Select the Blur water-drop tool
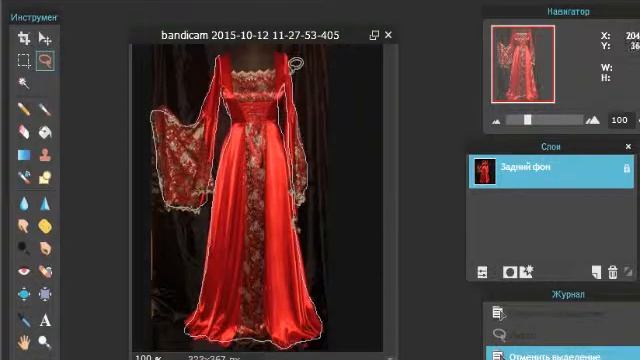The width and height of the screenshot is (640, 360). pyautogui.click(x=24, y=203)
